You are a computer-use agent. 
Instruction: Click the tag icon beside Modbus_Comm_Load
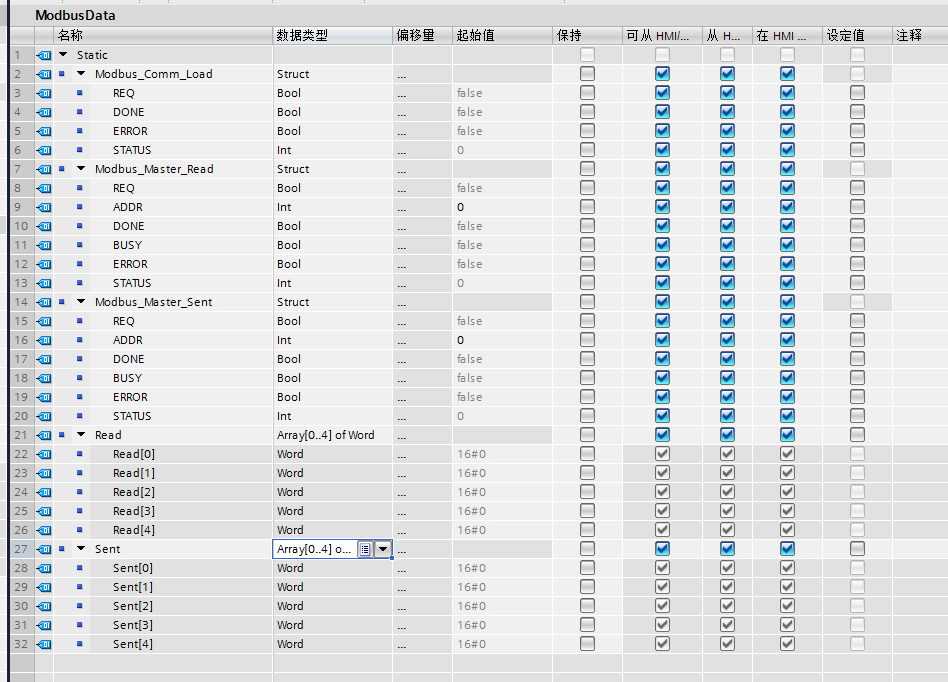(44, 74)
